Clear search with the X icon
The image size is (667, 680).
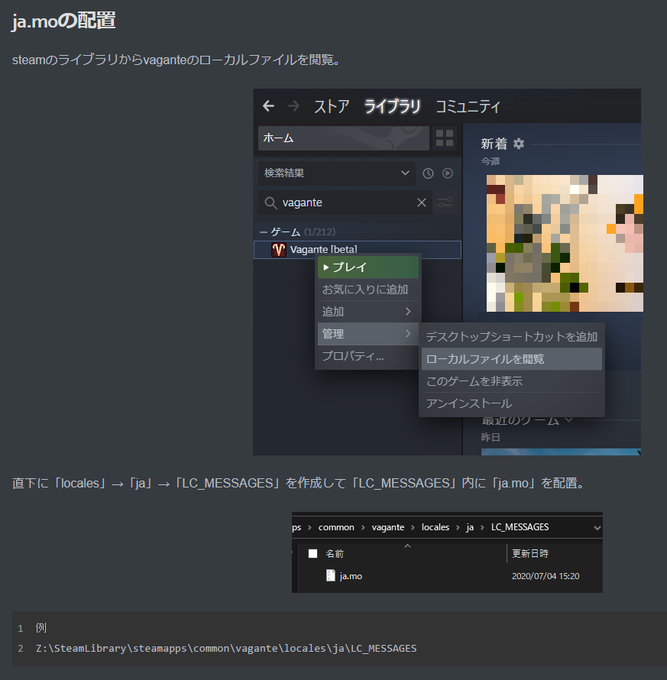[x=422, y=203]
